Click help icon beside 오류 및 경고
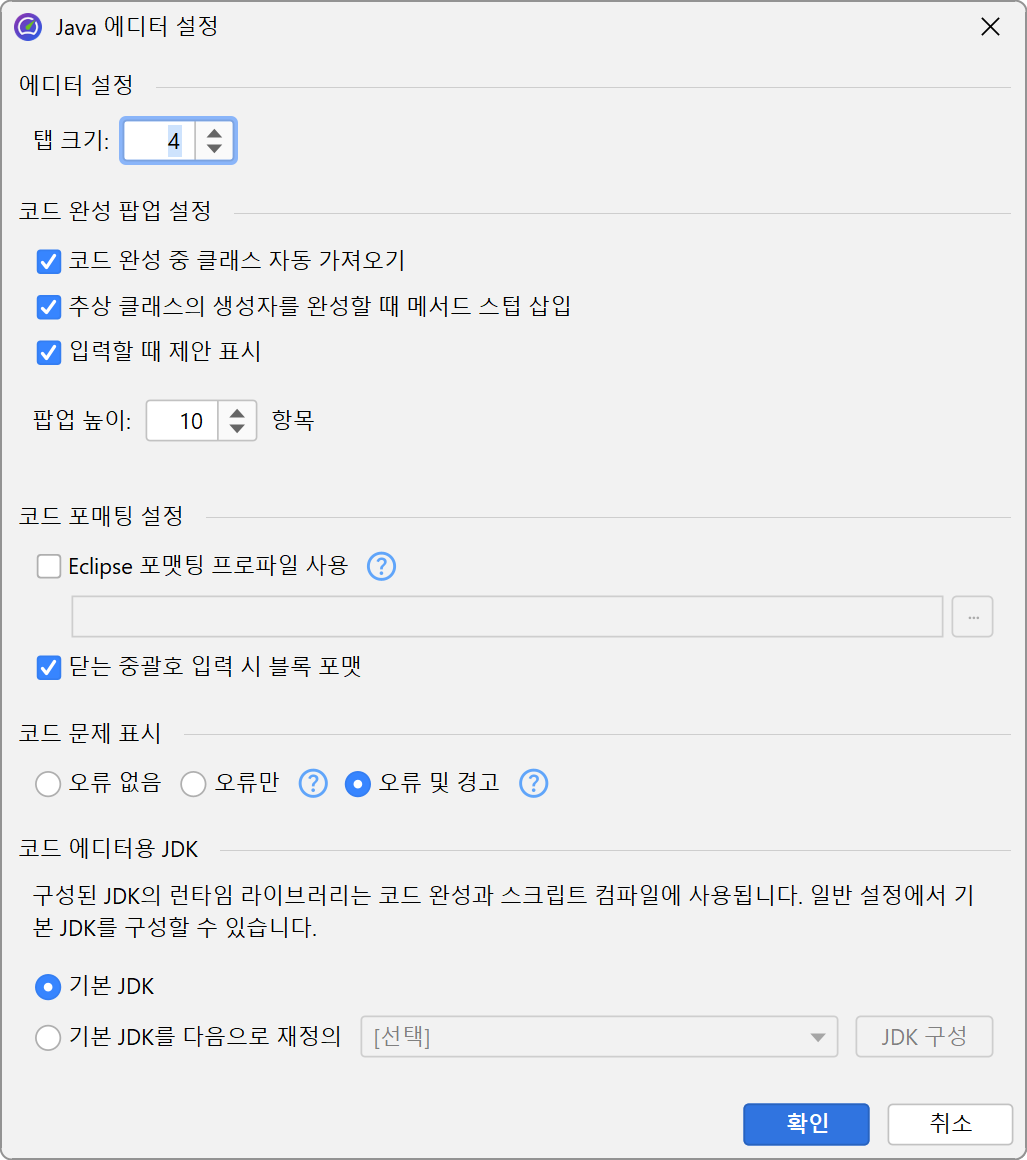This screenshot has height=1160, width=1027. (534, 783)
